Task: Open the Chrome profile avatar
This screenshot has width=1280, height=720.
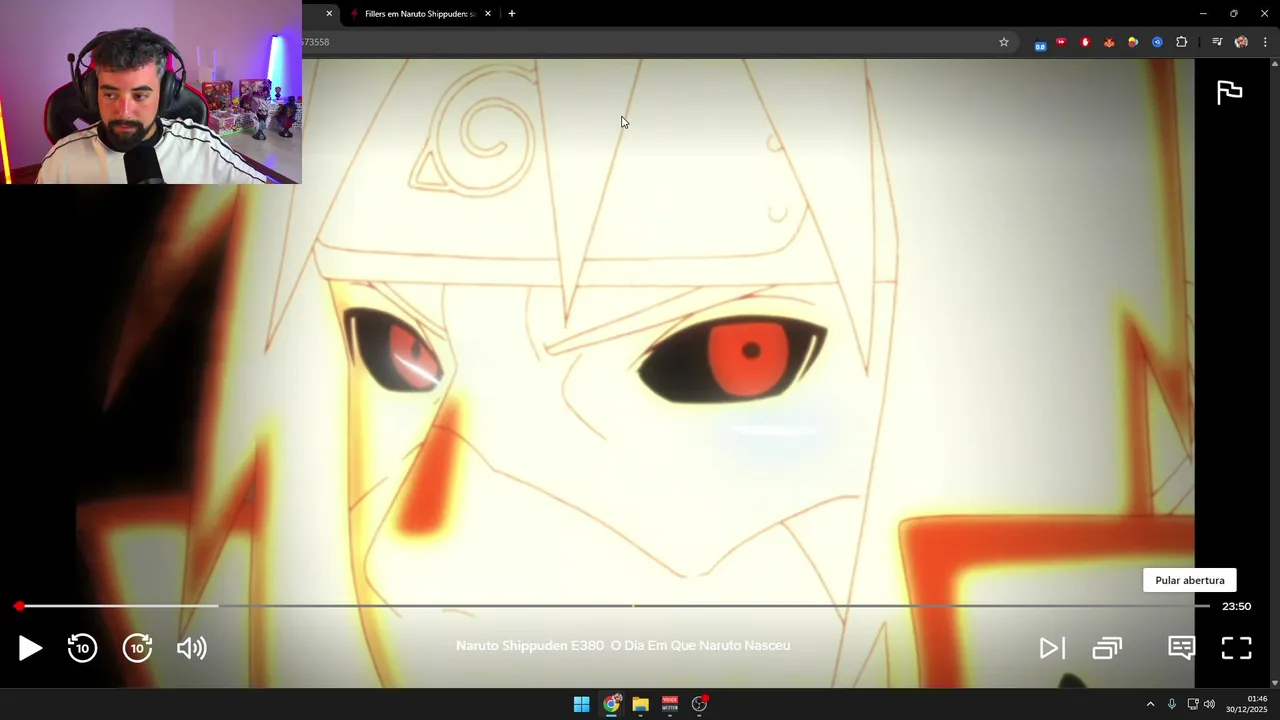Action: (1241, 42)
